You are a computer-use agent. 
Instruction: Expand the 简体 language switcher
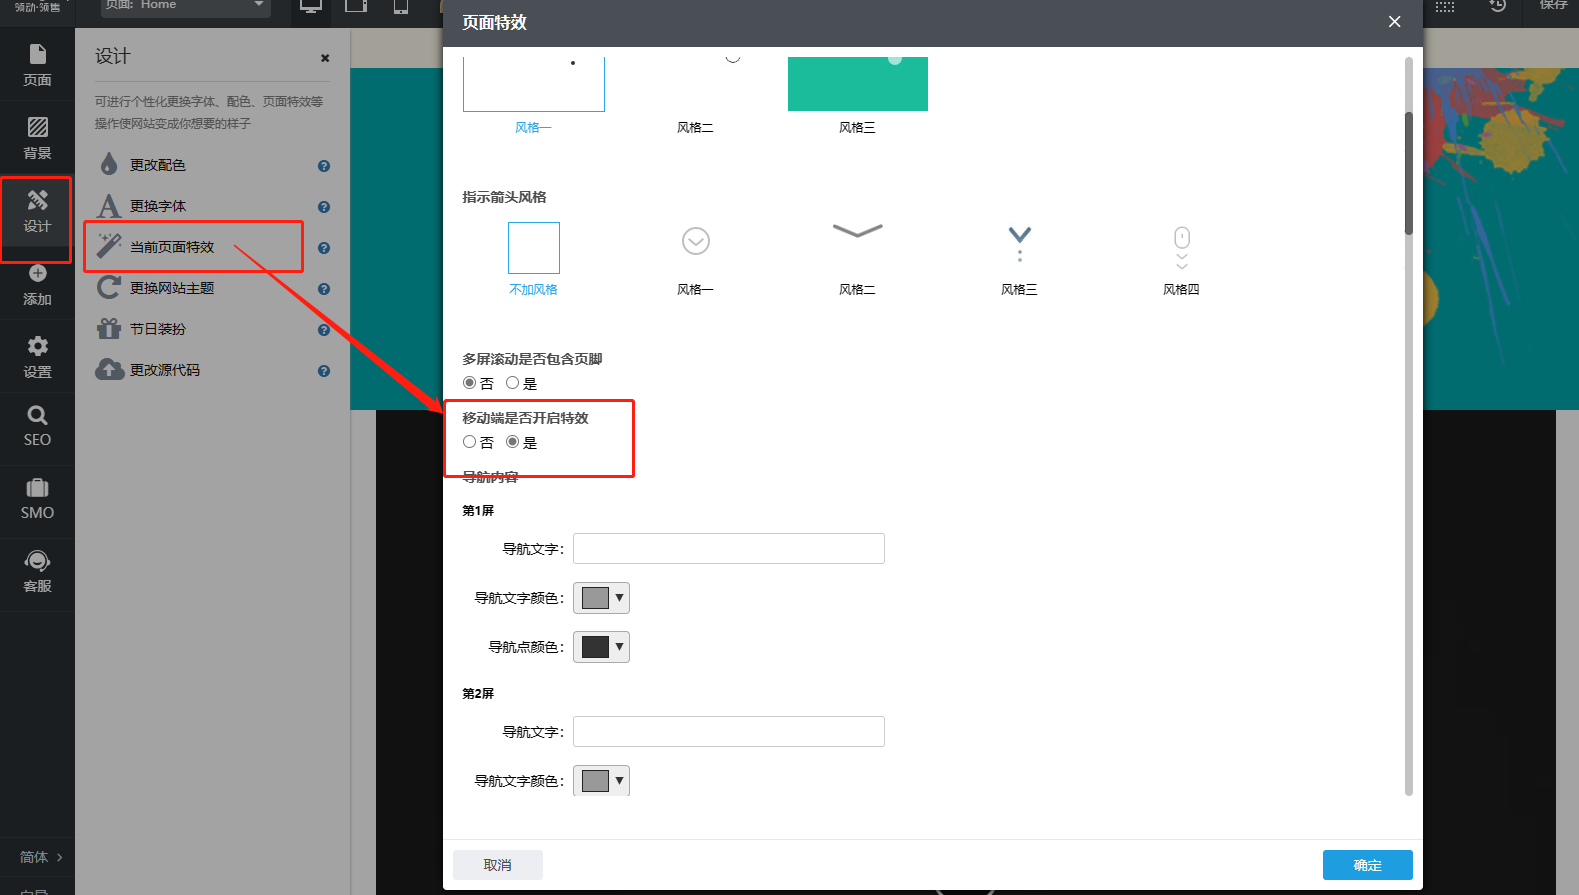click(40, 857)
